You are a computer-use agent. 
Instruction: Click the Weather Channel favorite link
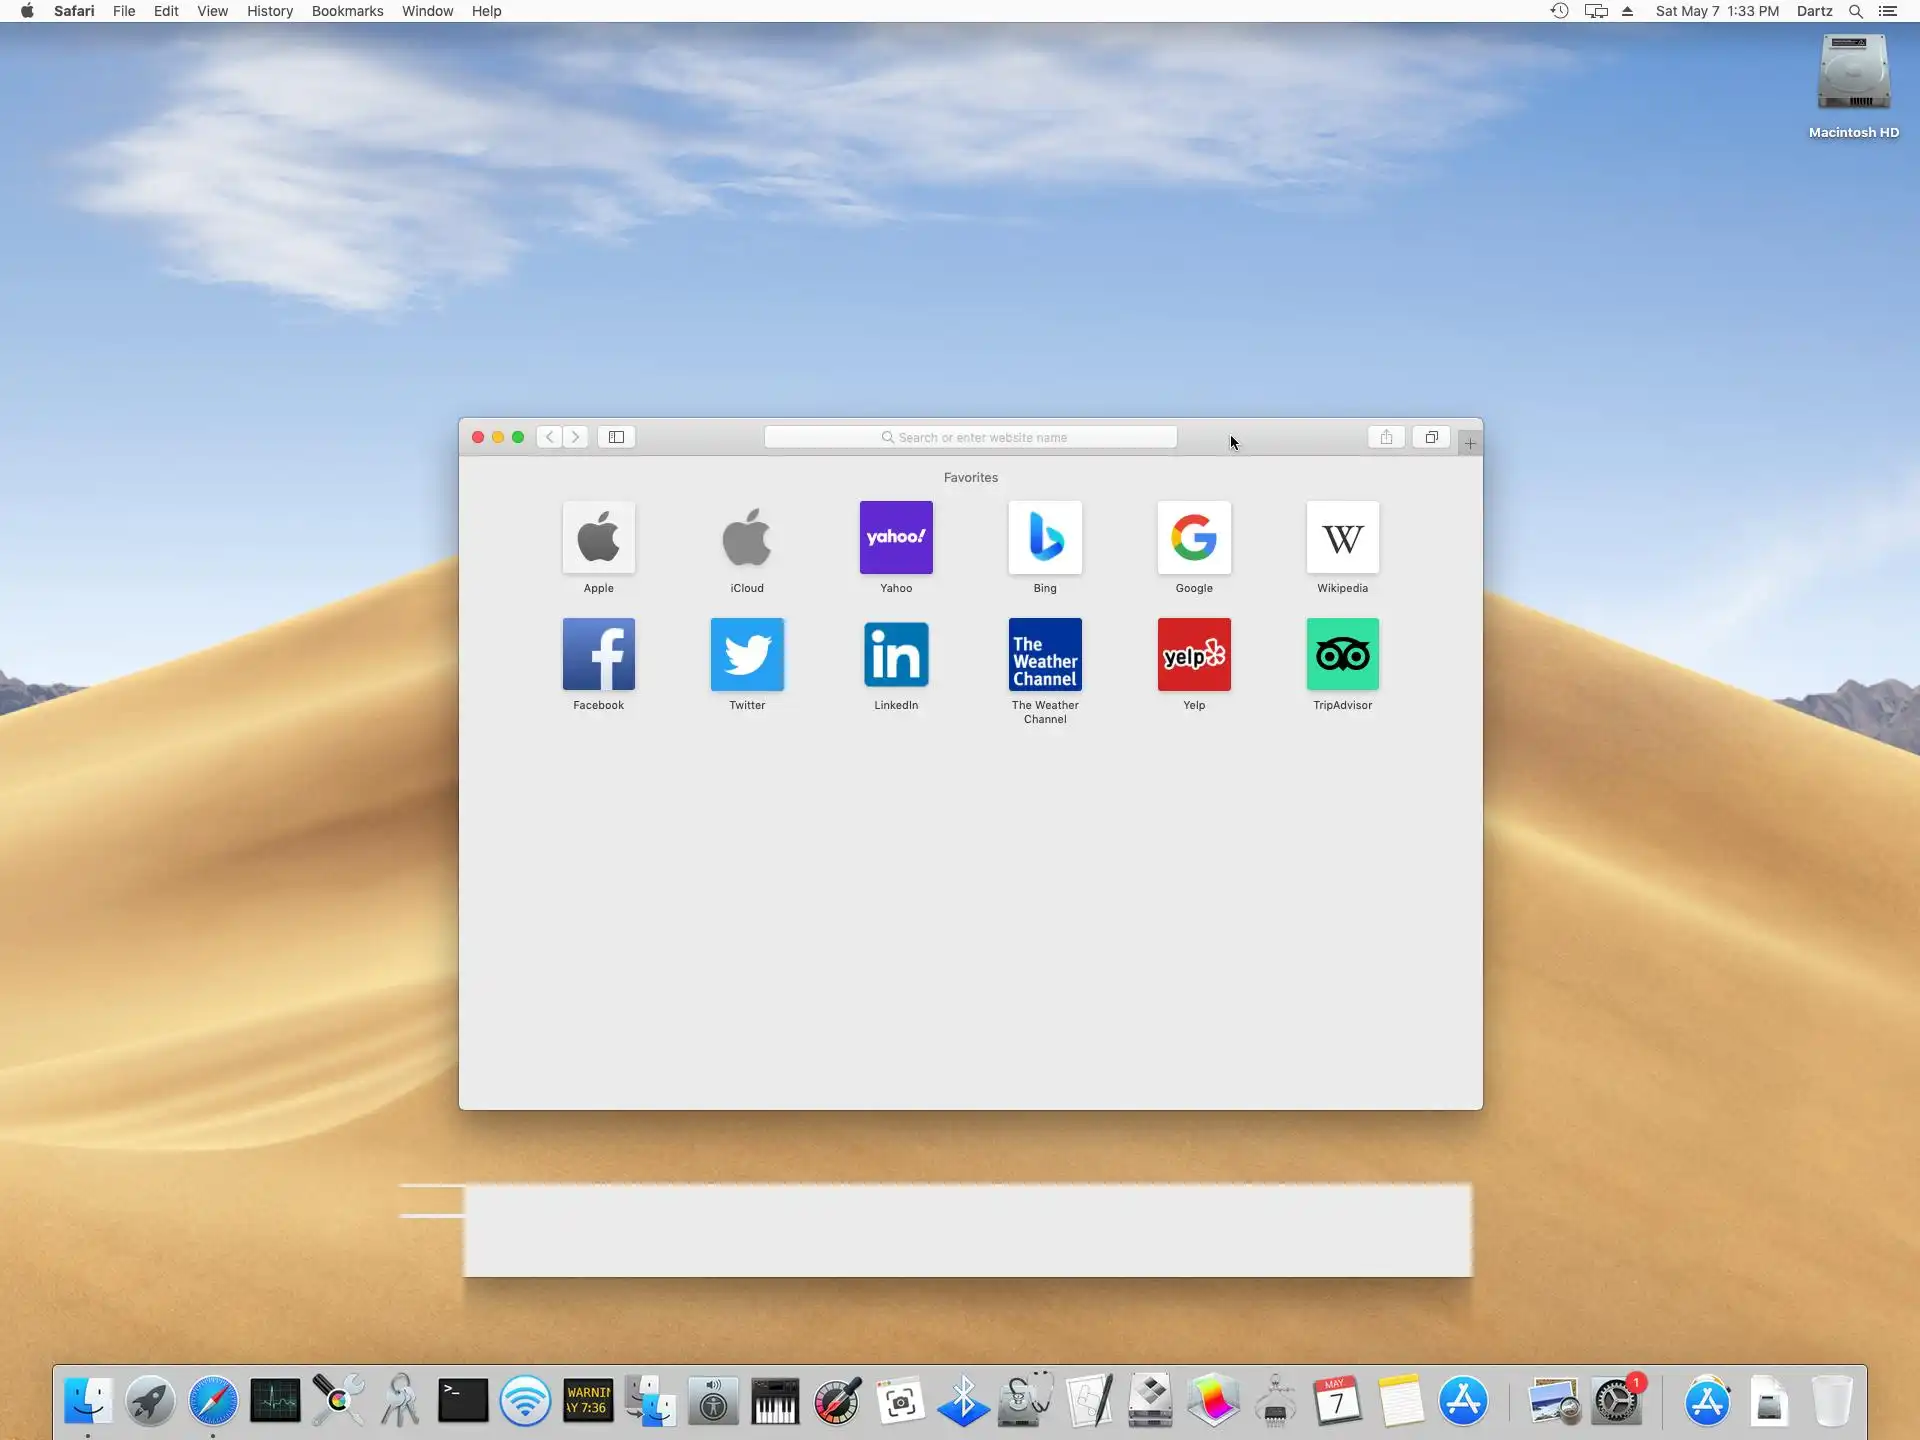point(1045,655)
